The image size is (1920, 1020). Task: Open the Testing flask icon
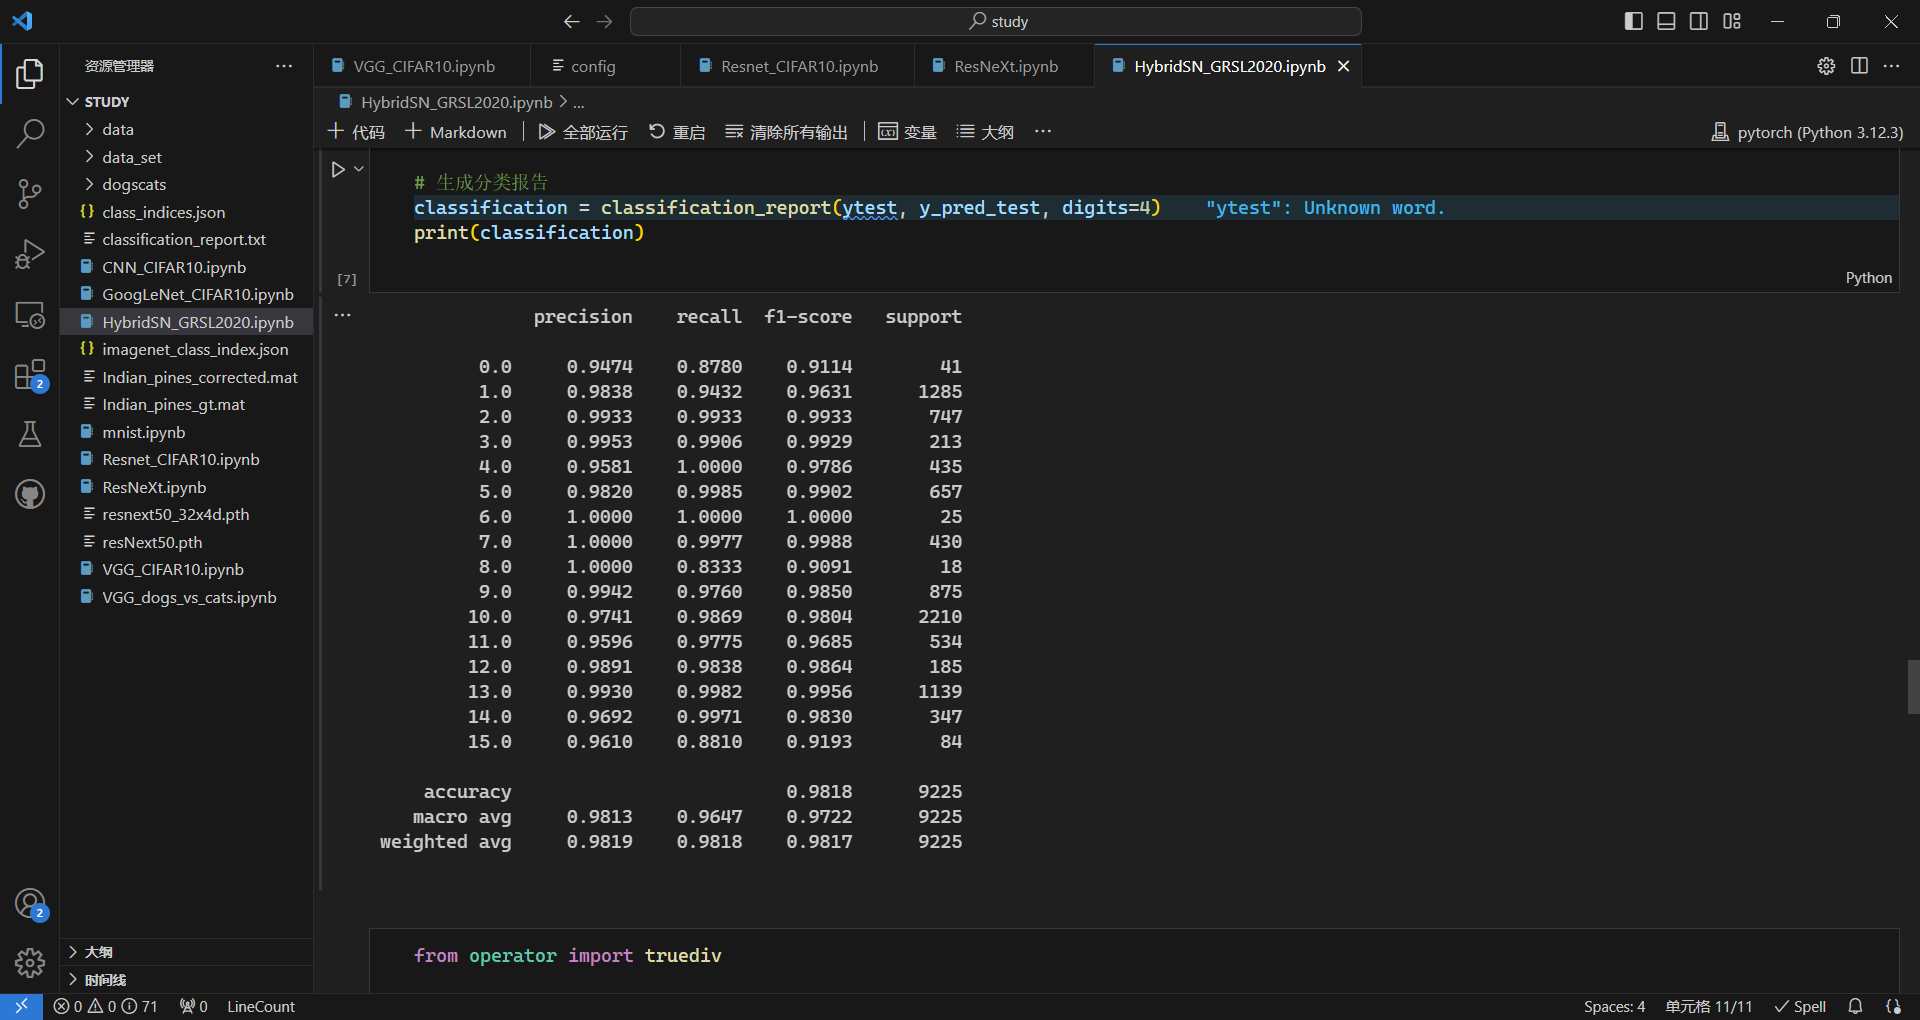(x=30, y=434)
